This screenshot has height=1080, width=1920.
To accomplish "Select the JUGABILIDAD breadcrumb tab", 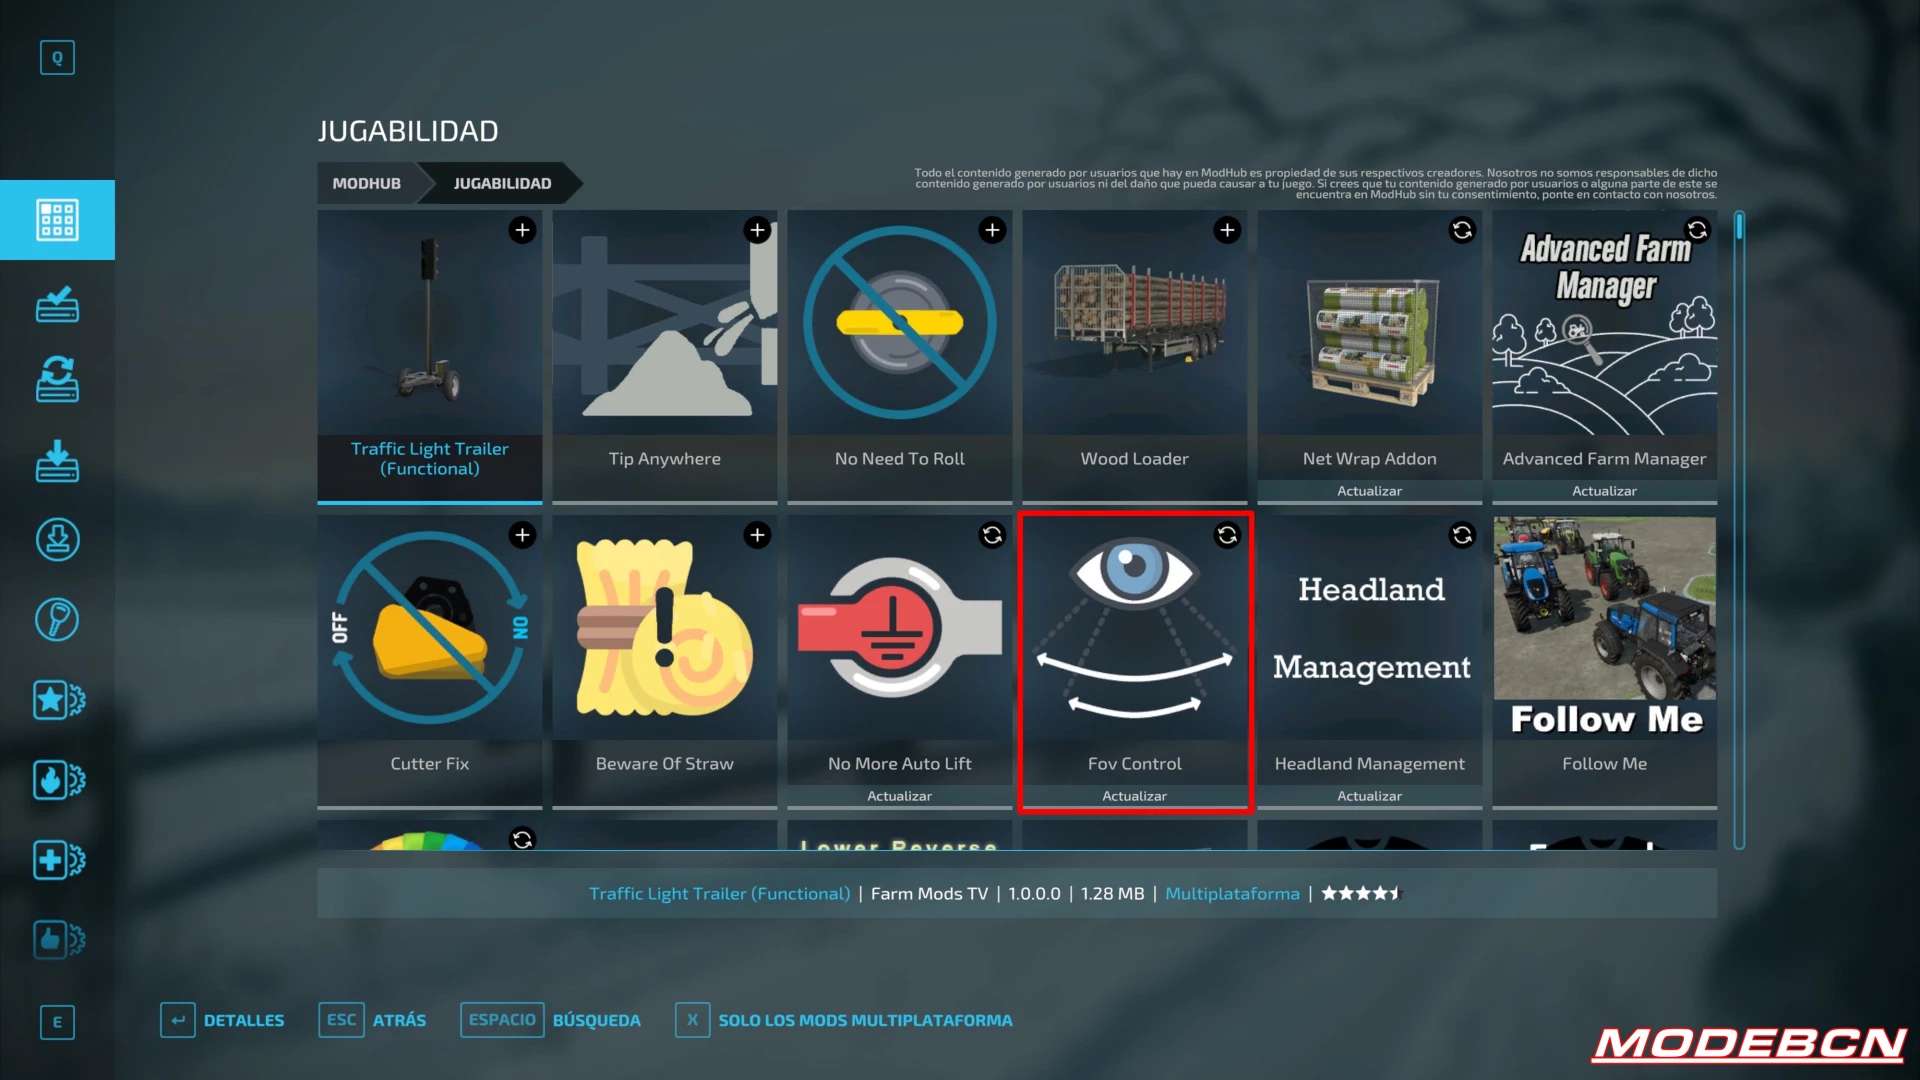I will pos(502,183).
